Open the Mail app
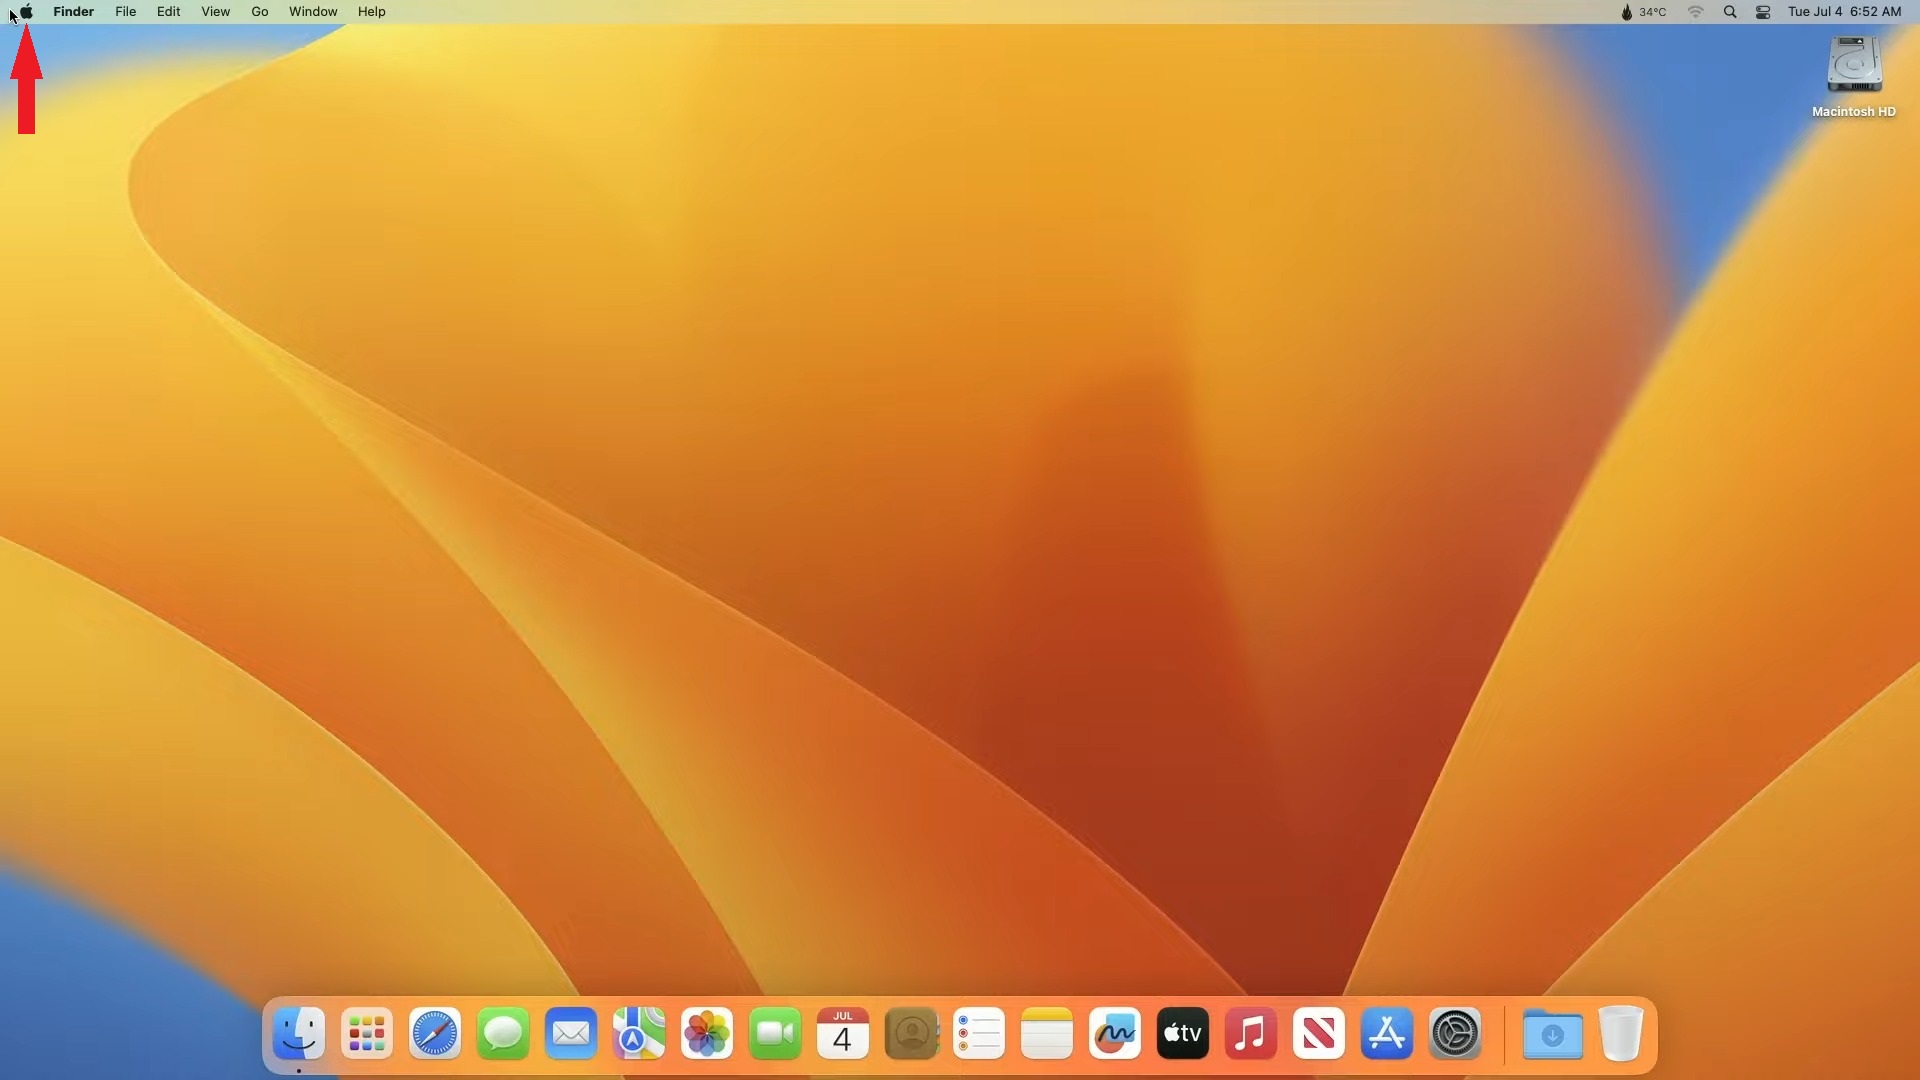The width and height of the screenshot is (1920, 1080). pos(570,1033)
